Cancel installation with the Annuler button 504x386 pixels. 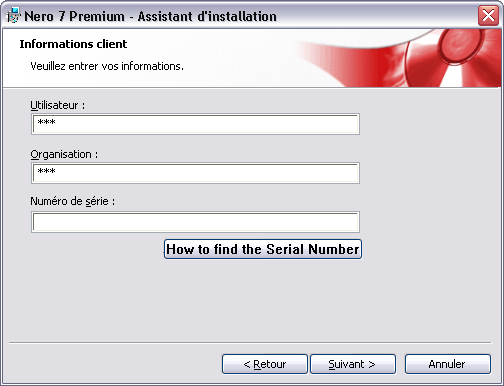pos(448,364)
